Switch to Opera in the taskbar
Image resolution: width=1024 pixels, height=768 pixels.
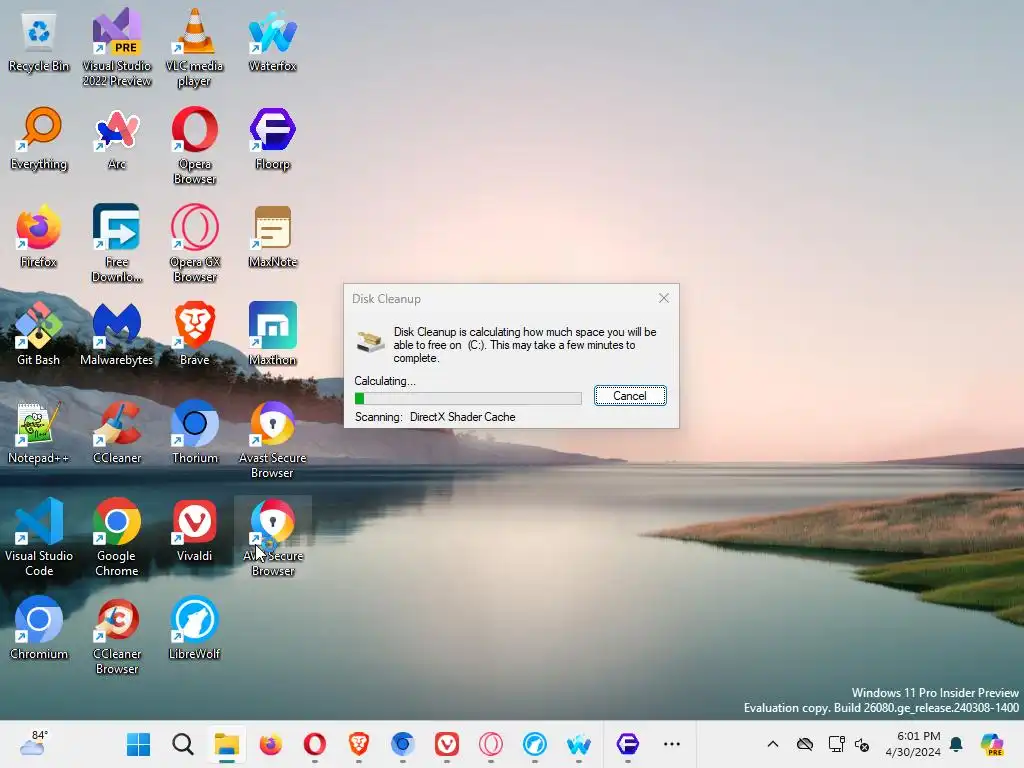coord(315,744)
